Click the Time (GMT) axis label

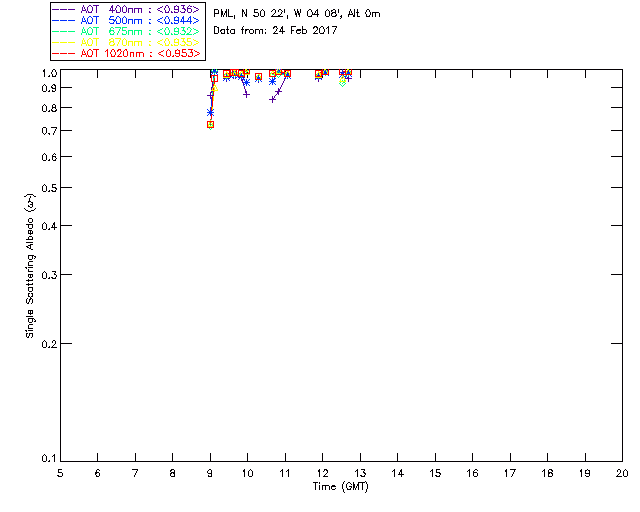tap(341, 486)
